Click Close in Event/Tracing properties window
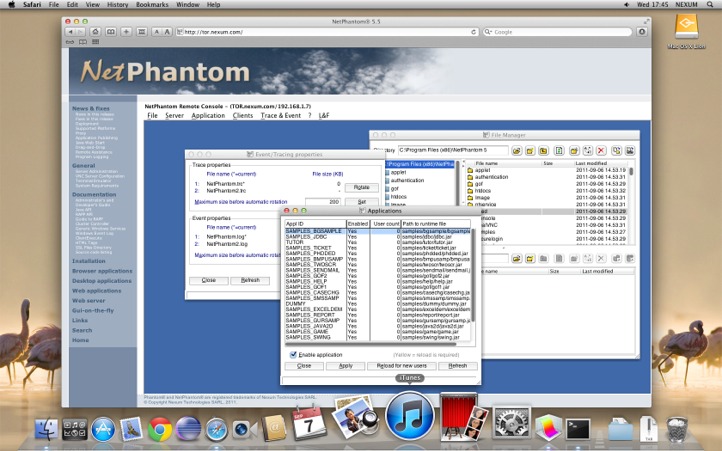Image resolution: width=722 pixels, height=451 pixels. [x=209, y=280]
